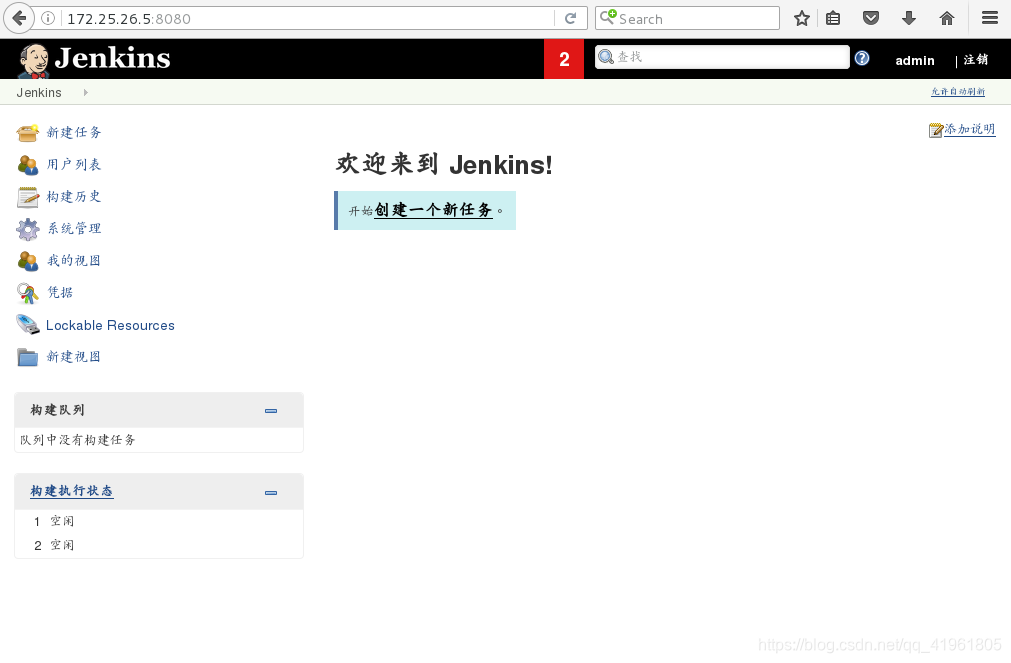The image size is (1011, 663).
Task: Open the Lockable Resources link
Action: [110, 325]
